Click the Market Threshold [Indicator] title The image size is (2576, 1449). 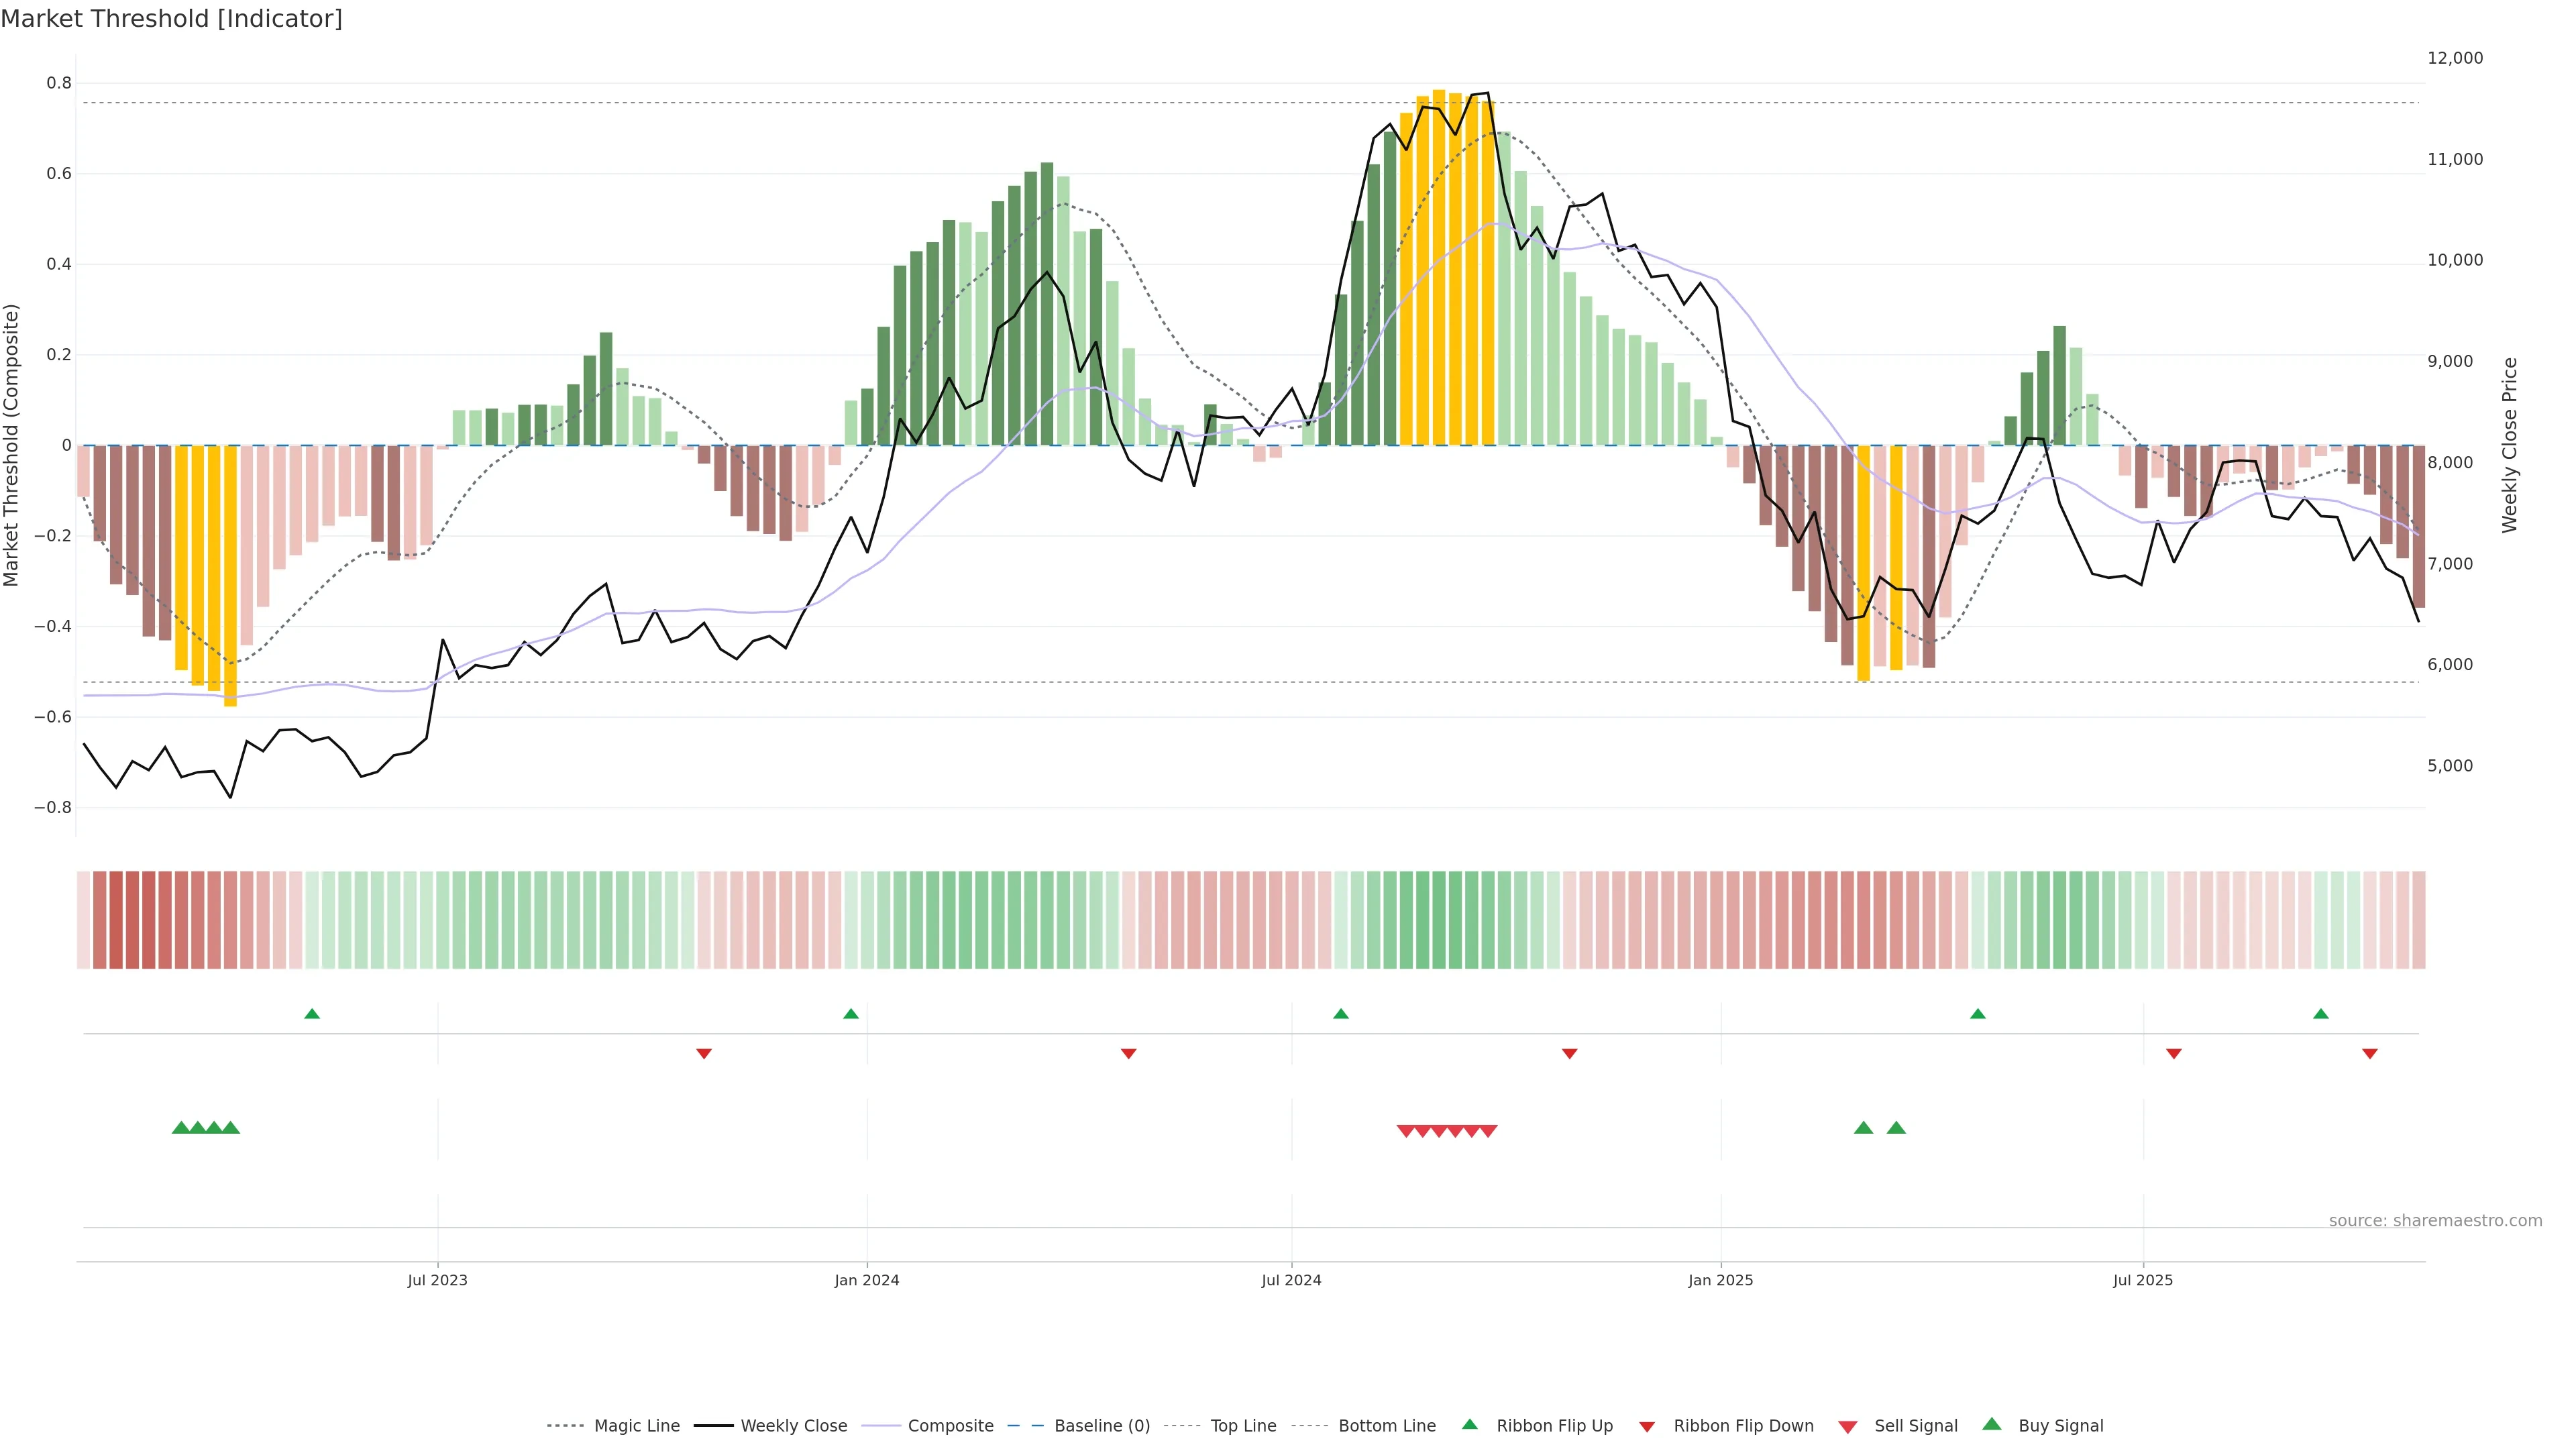(171, 19)
